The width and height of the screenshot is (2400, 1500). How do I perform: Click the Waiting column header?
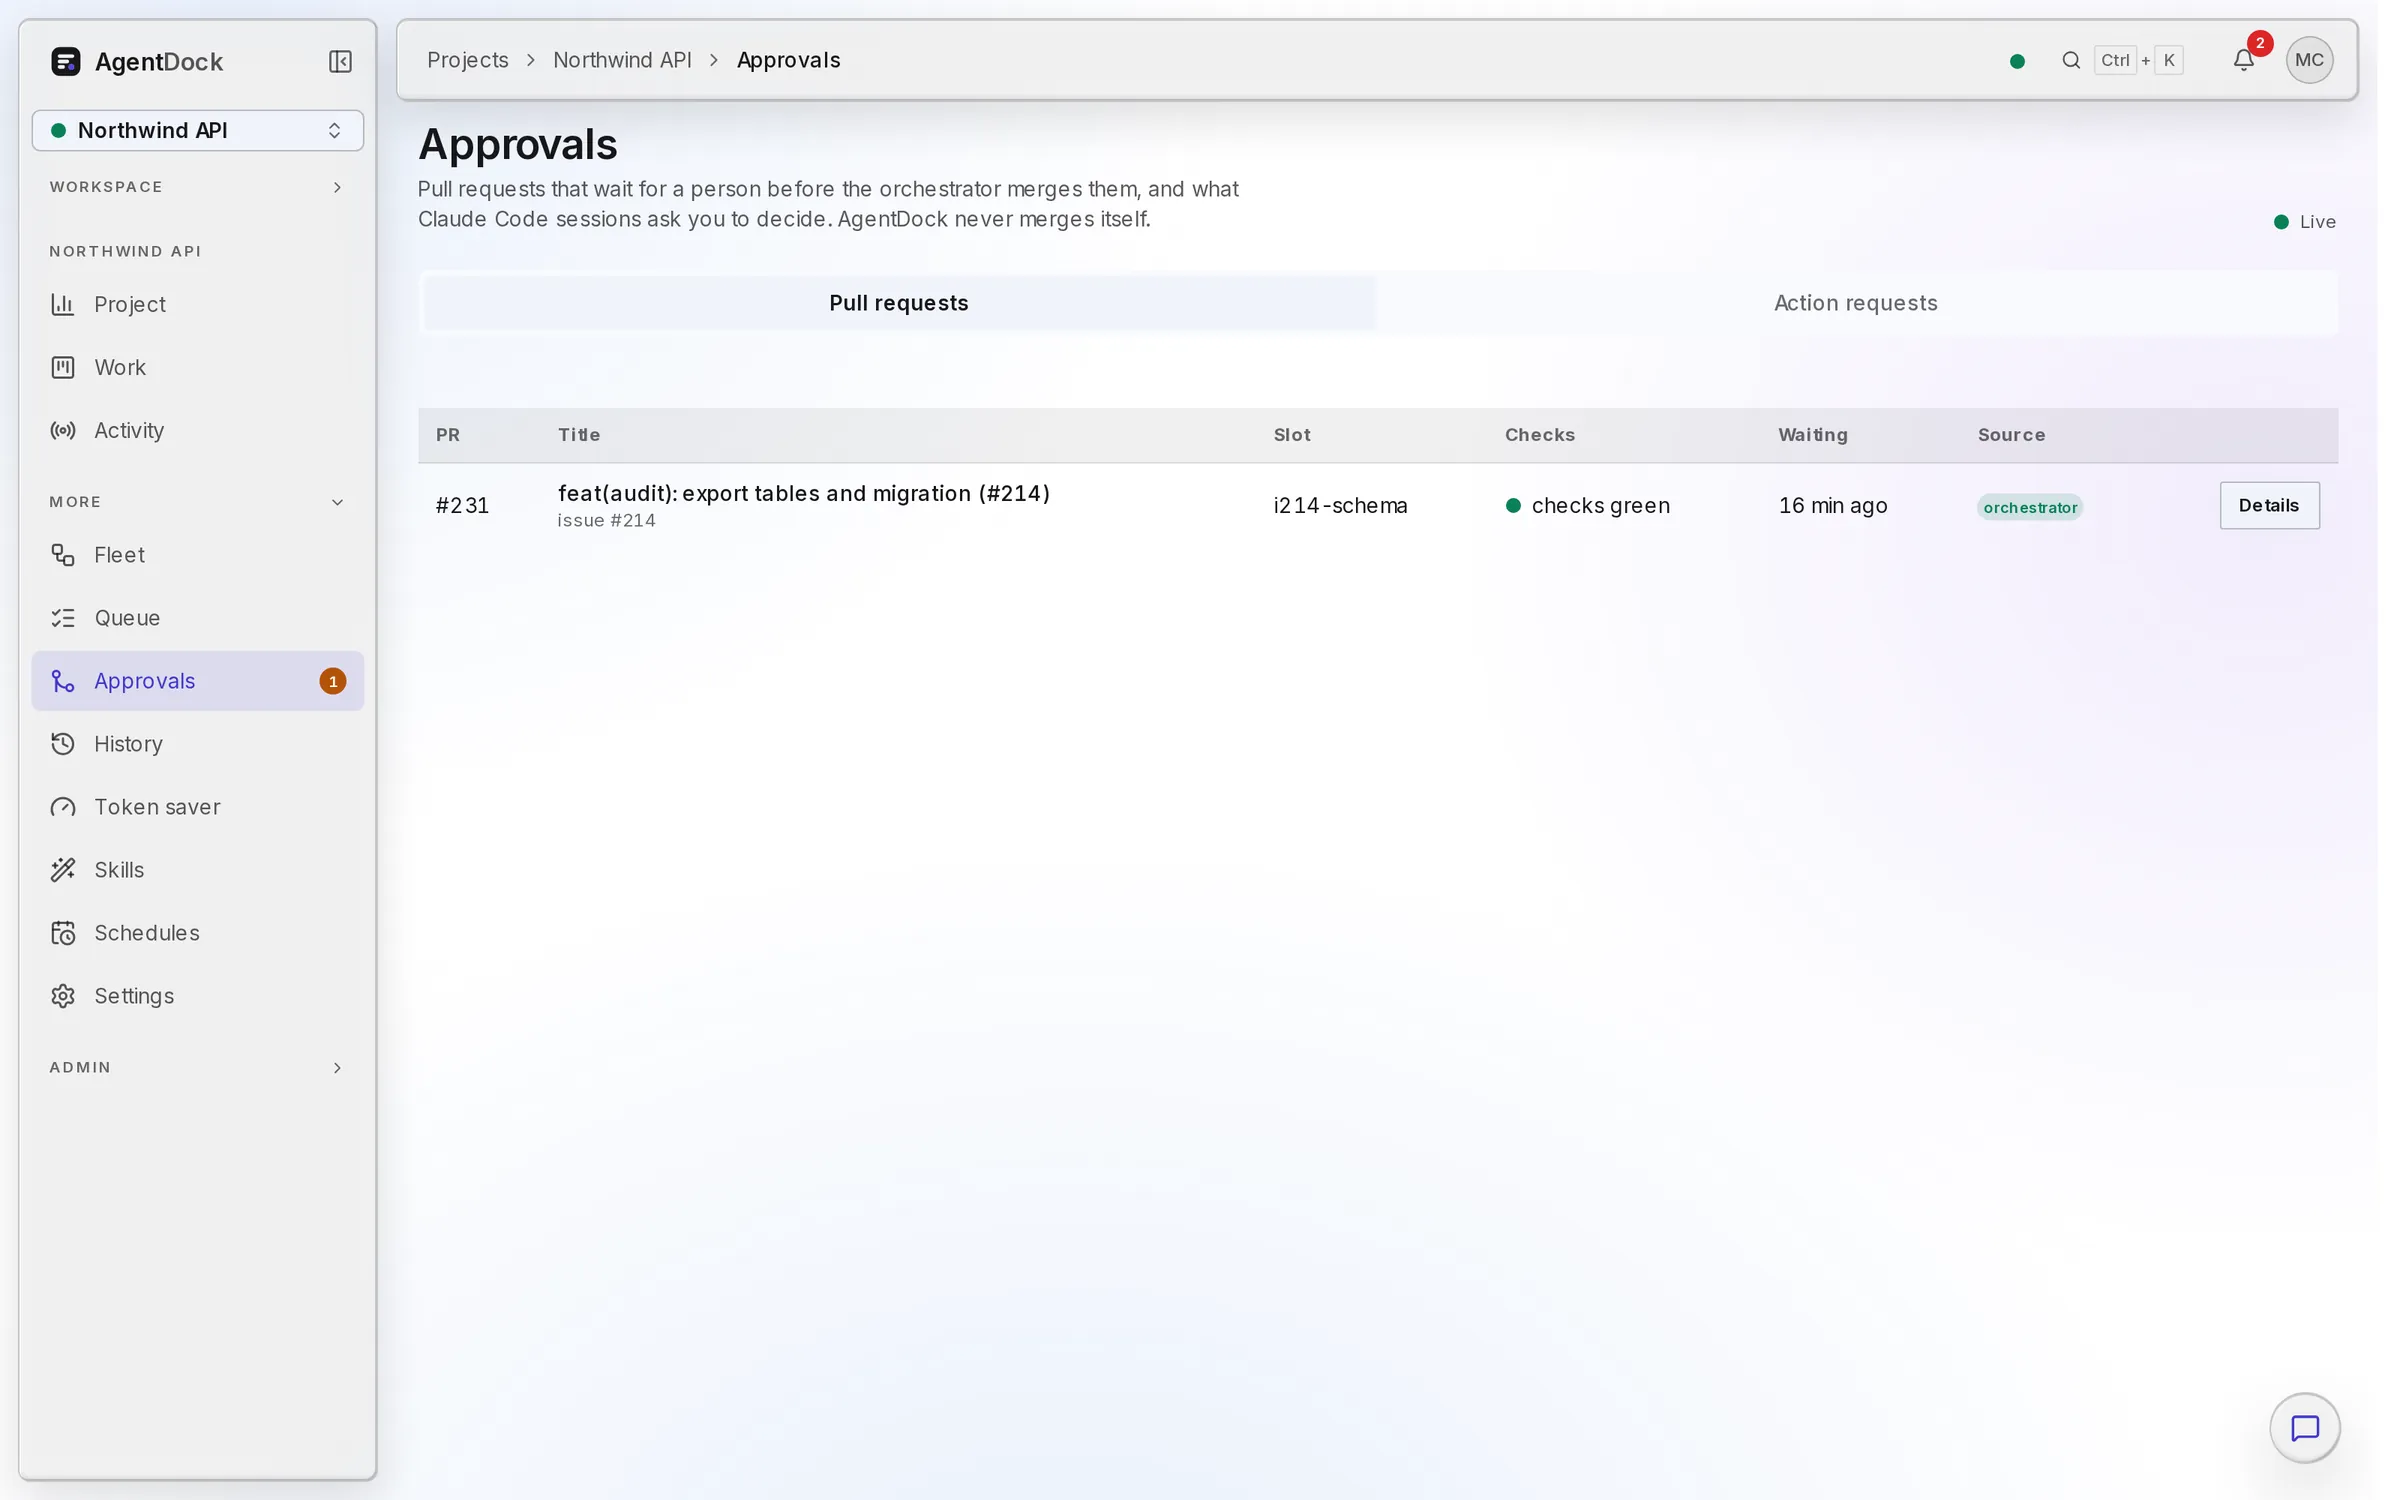[x=1812, y=435]
